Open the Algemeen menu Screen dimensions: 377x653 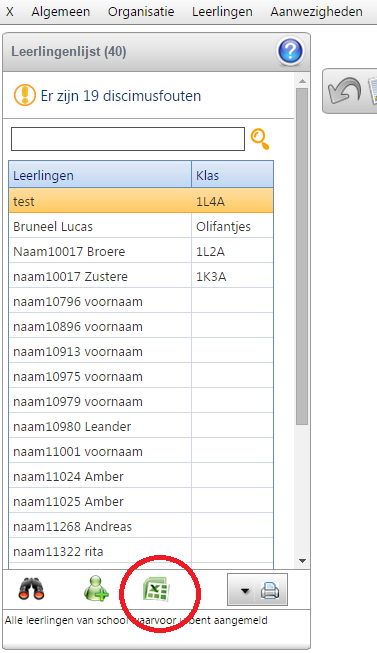[x=61, y=12]
